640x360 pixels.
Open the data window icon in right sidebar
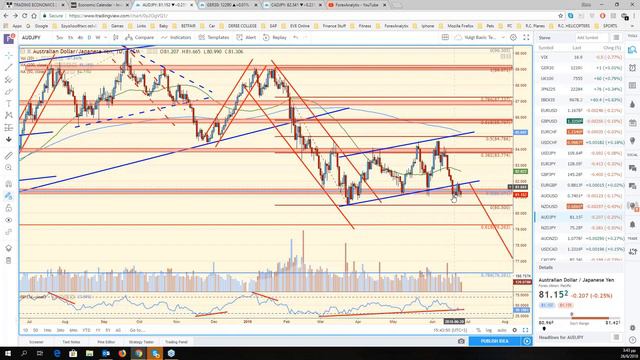[x=632, y=86]
